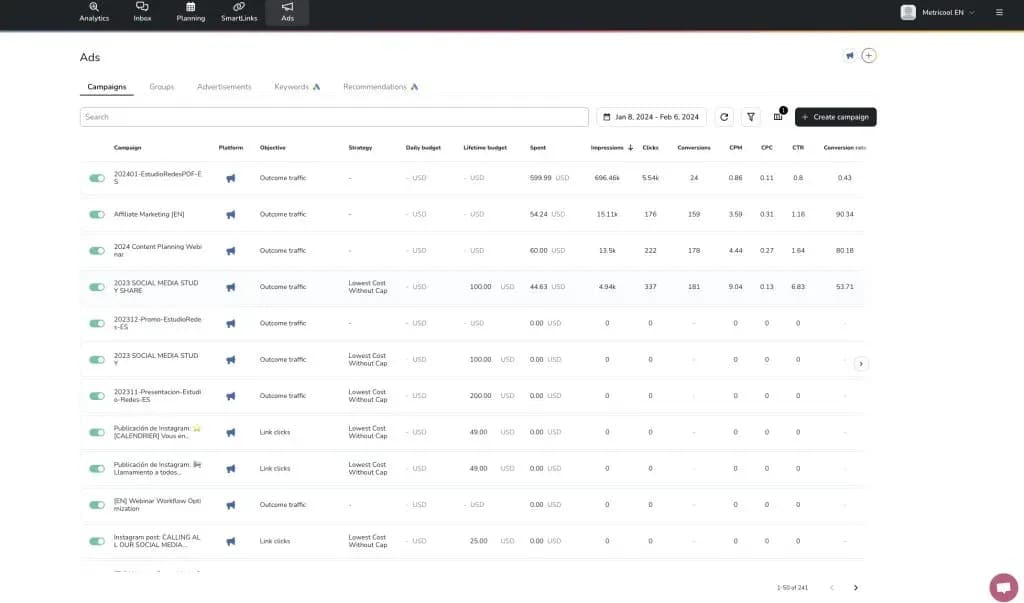Disable the 202311-Presentacion-Estudio-Redes-ES campaign
This screenshot has height=603, width=1024.
pyautogui.click(x=97, y=396)
